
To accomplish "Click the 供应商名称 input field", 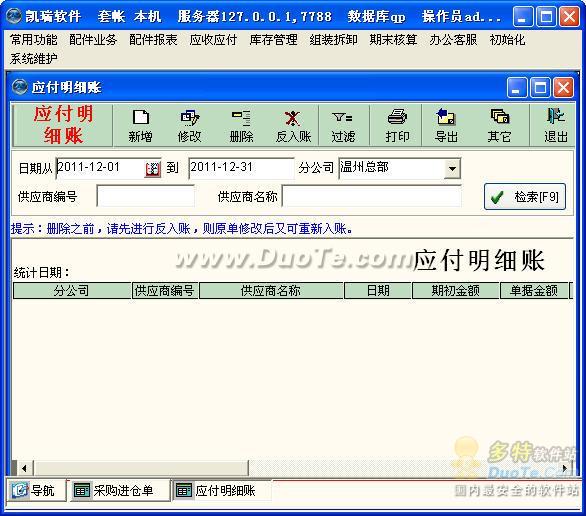I will [x=371, y=196].
